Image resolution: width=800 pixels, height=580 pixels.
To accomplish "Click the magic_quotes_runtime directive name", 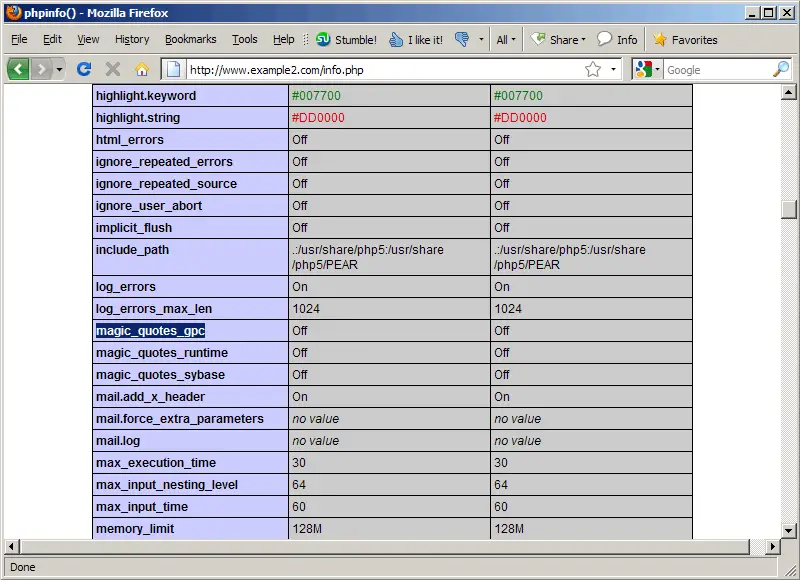I will coord(162,353).
